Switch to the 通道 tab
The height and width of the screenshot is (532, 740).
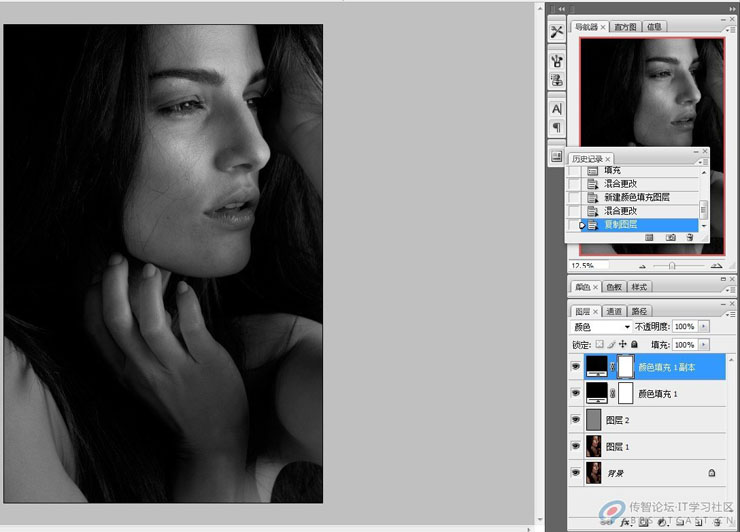point(614,311)
